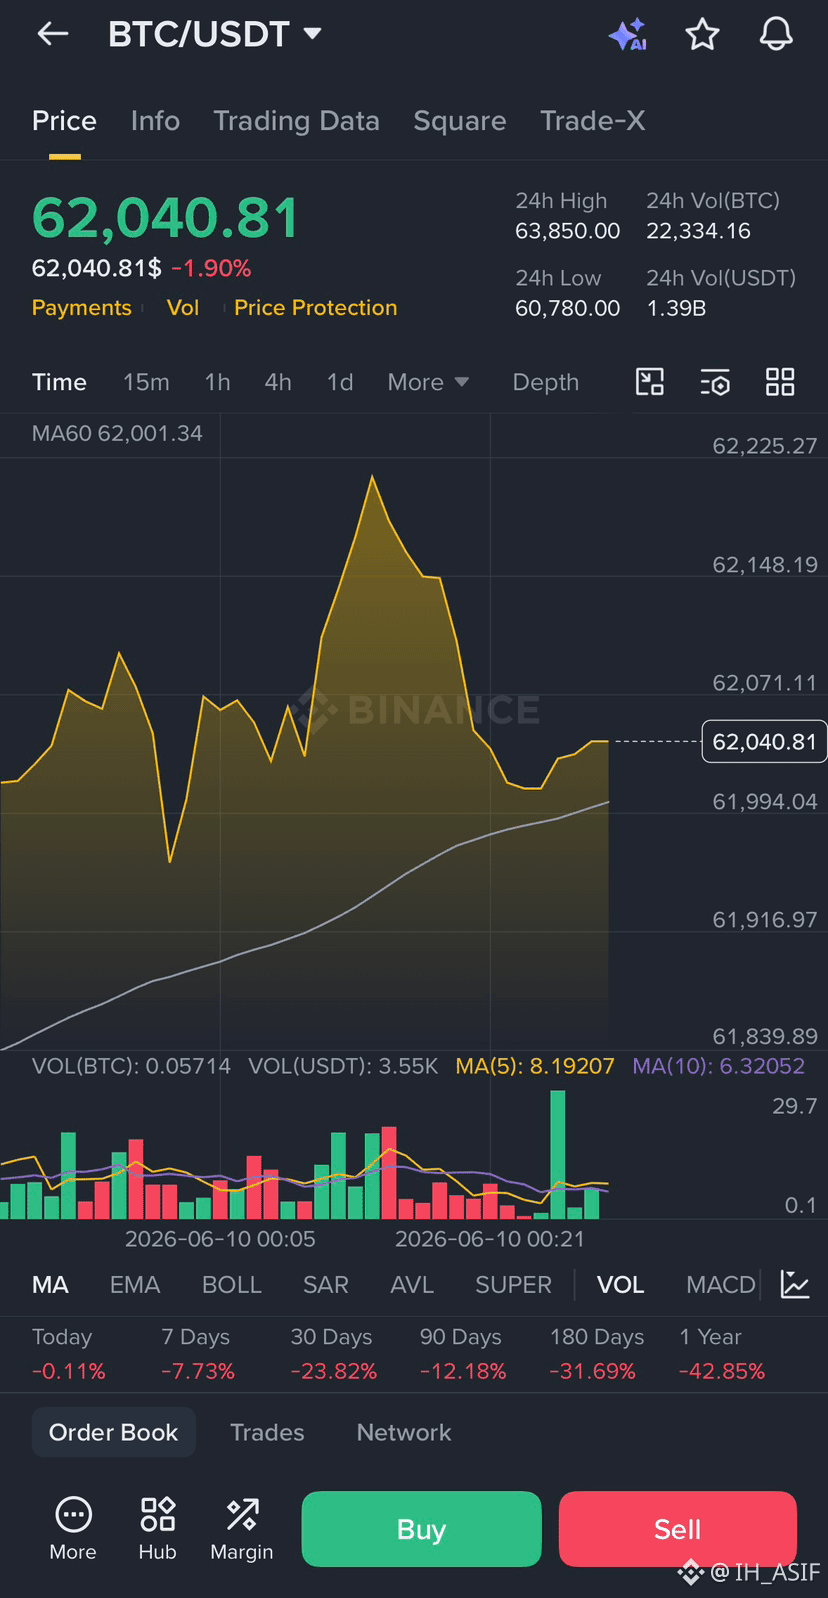Open the Hub icon
Image resolution: width=828 pixels, height=1598 pixels.
[x=157, y=1529]
